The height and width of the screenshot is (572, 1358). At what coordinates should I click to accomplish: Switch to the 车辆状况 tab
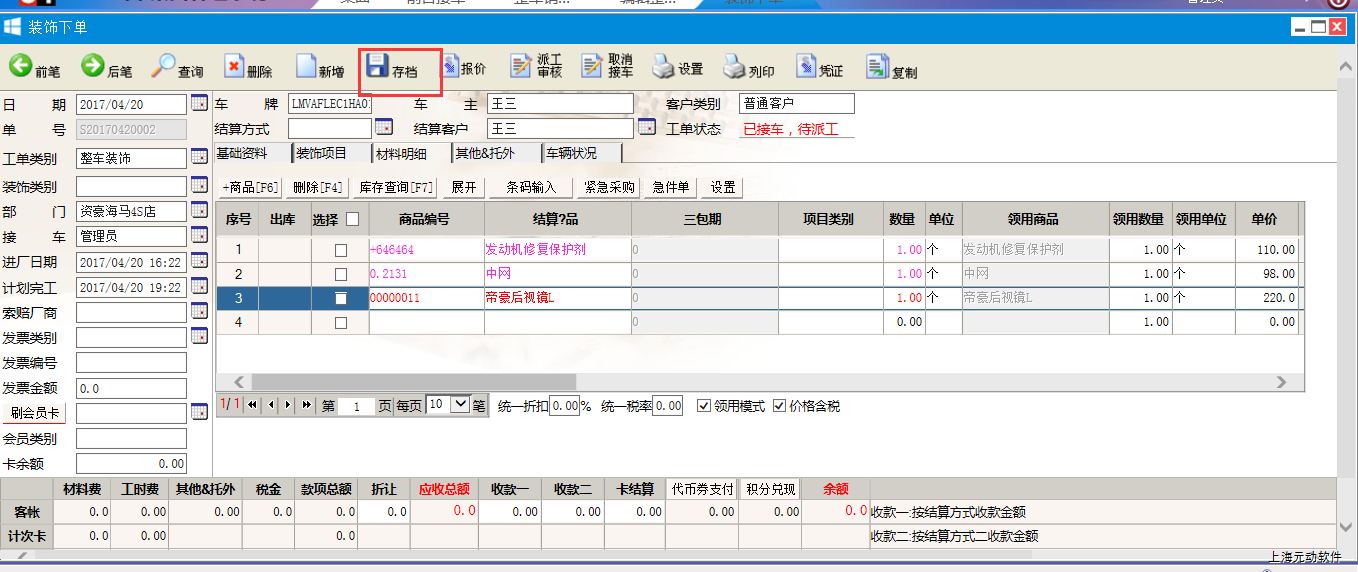click(570, 154)
